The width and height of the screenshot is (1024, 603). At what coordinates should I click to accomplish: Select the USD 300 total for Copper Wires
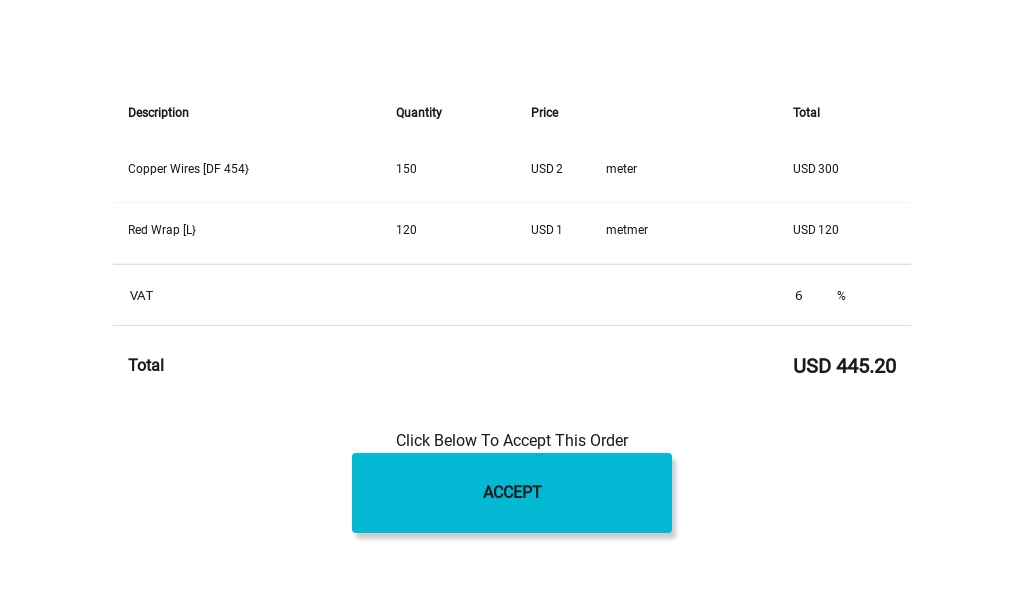pos(816,169)
